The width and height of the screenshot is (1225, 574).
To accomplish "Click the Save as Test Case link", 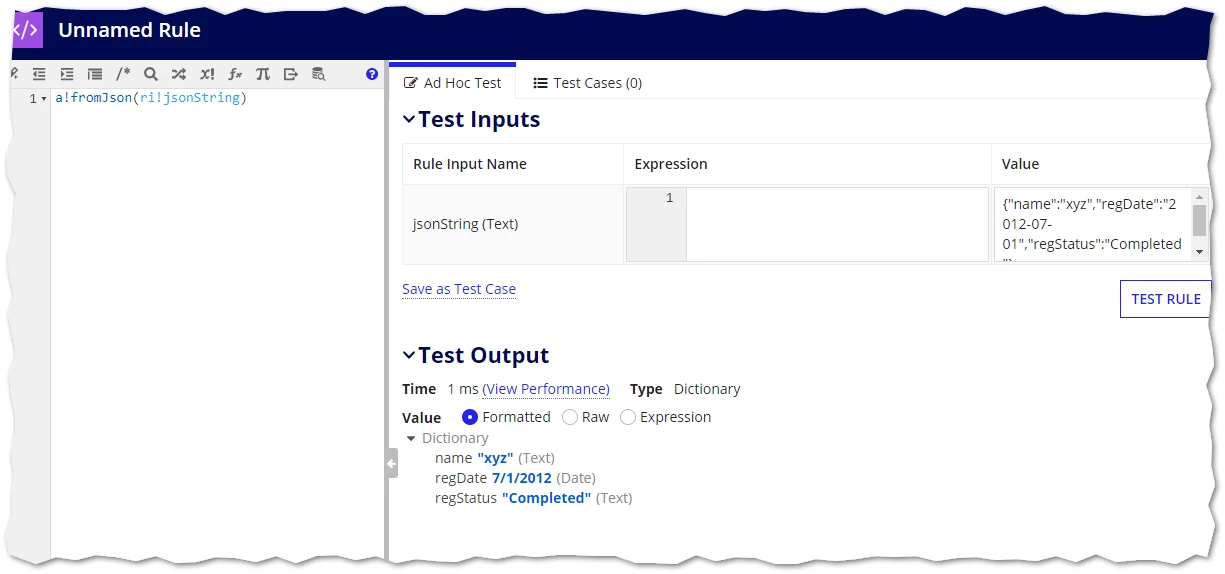I will click(x=459, y=289).
